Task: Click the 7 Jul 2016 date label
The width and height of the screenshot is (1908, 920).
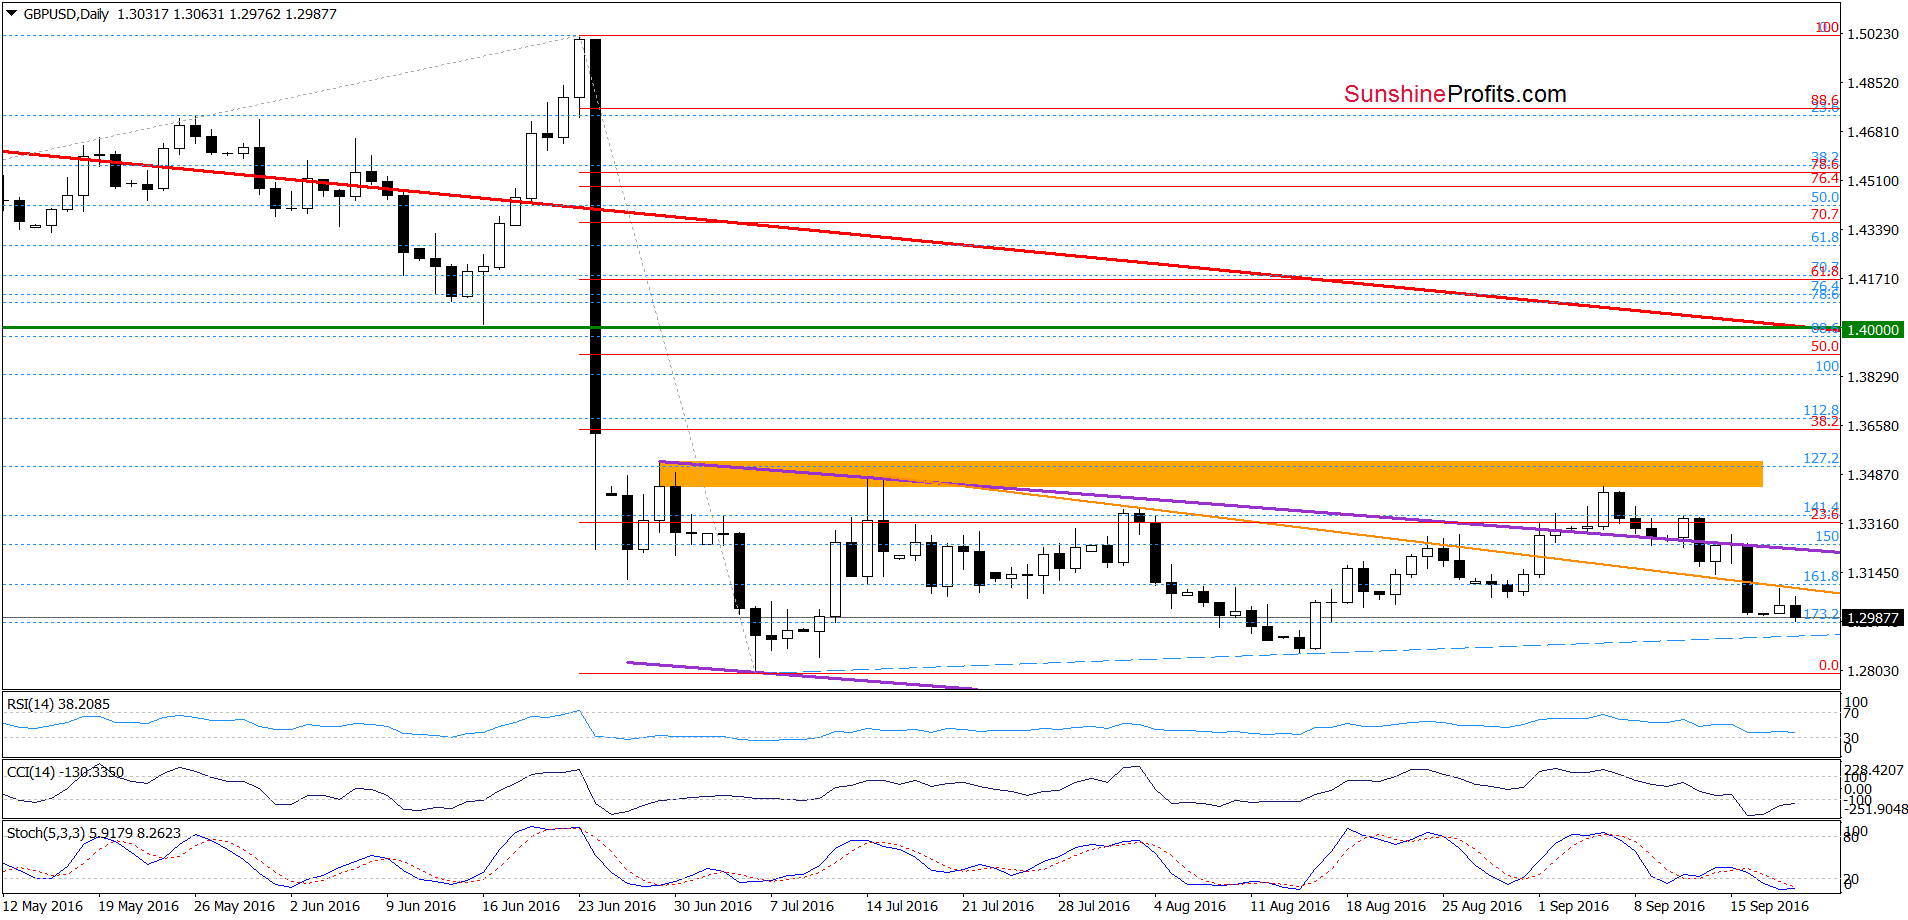Action: point(802,906)
